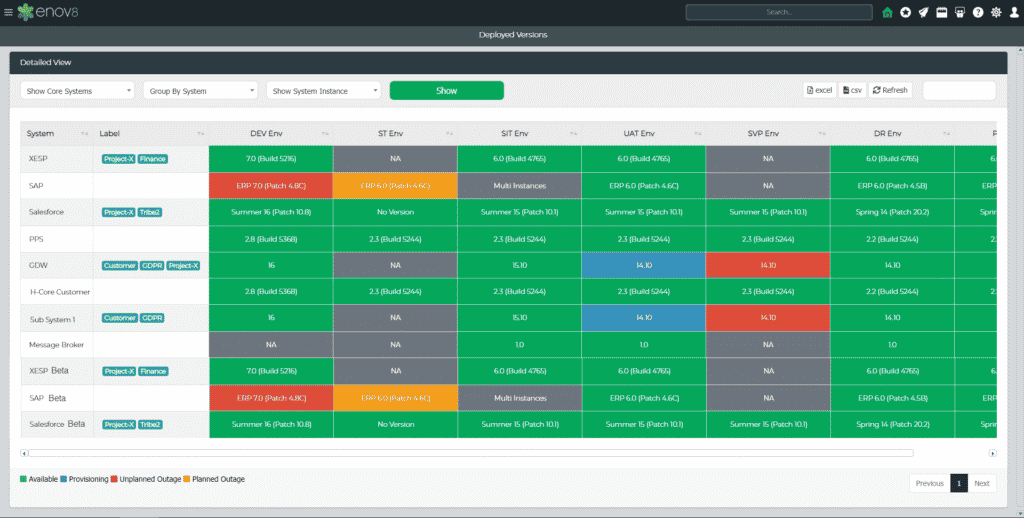Click the blank filter box beside Refresh
1024x518 pixels.
959,90
